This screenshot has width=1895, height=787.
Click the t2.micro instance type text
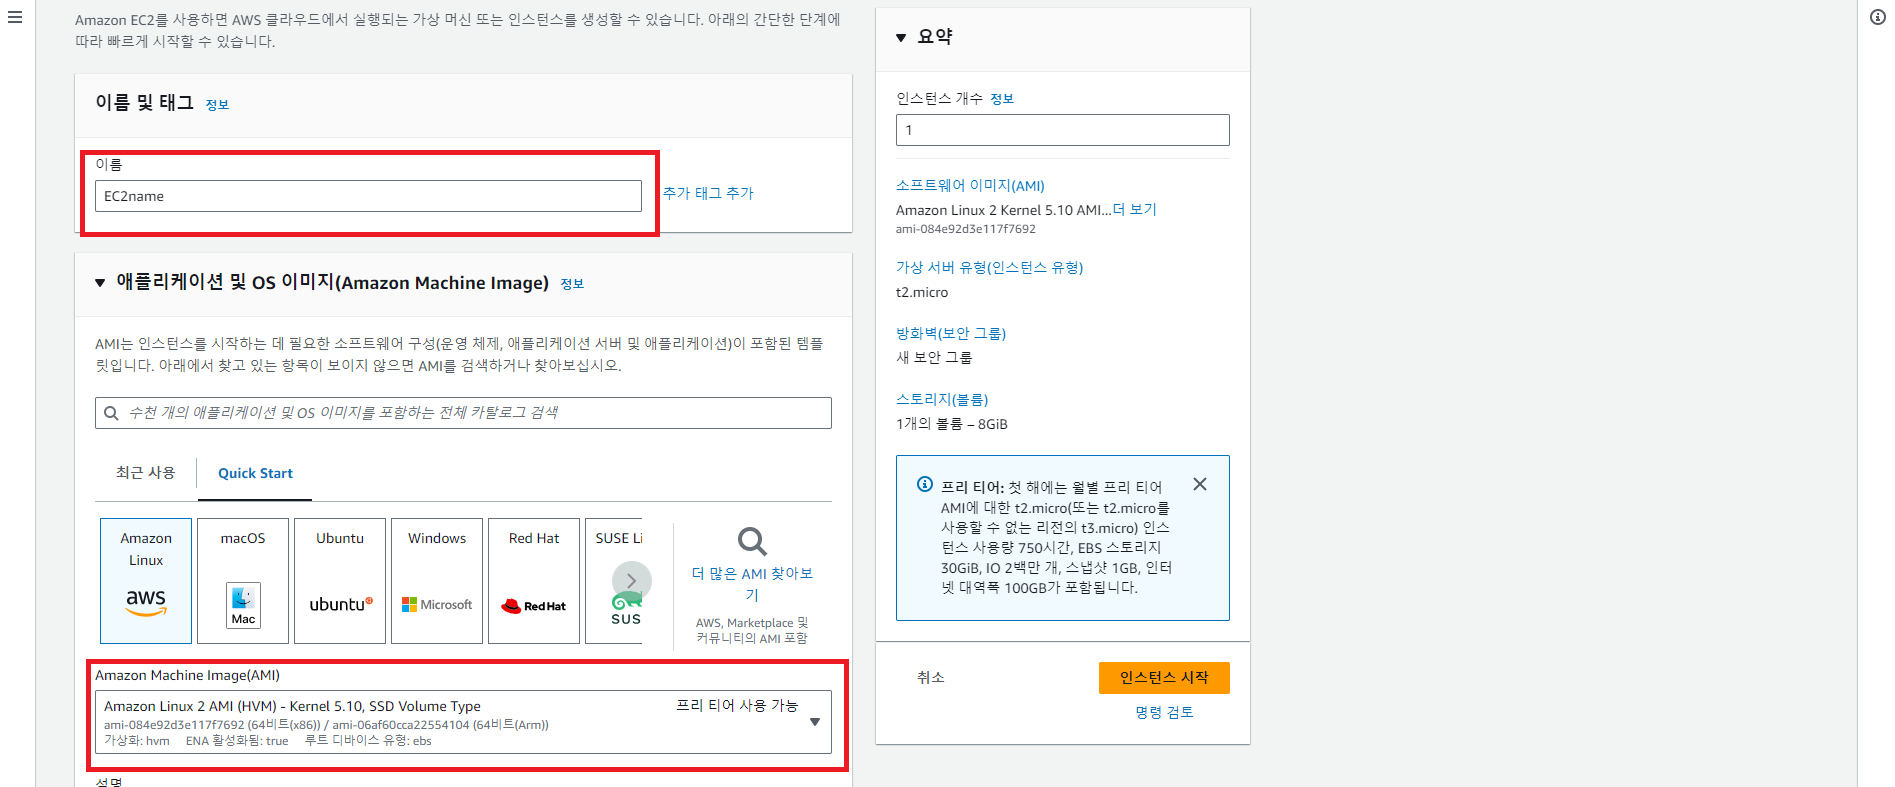point(922,292)
